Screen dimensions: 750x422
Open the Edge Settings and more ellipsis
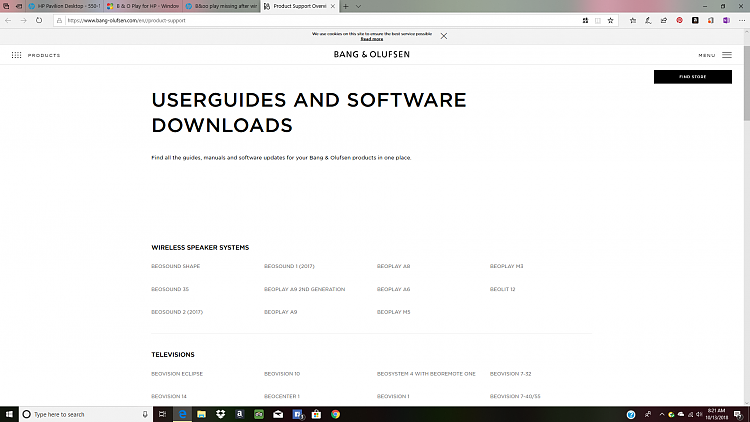742,21
